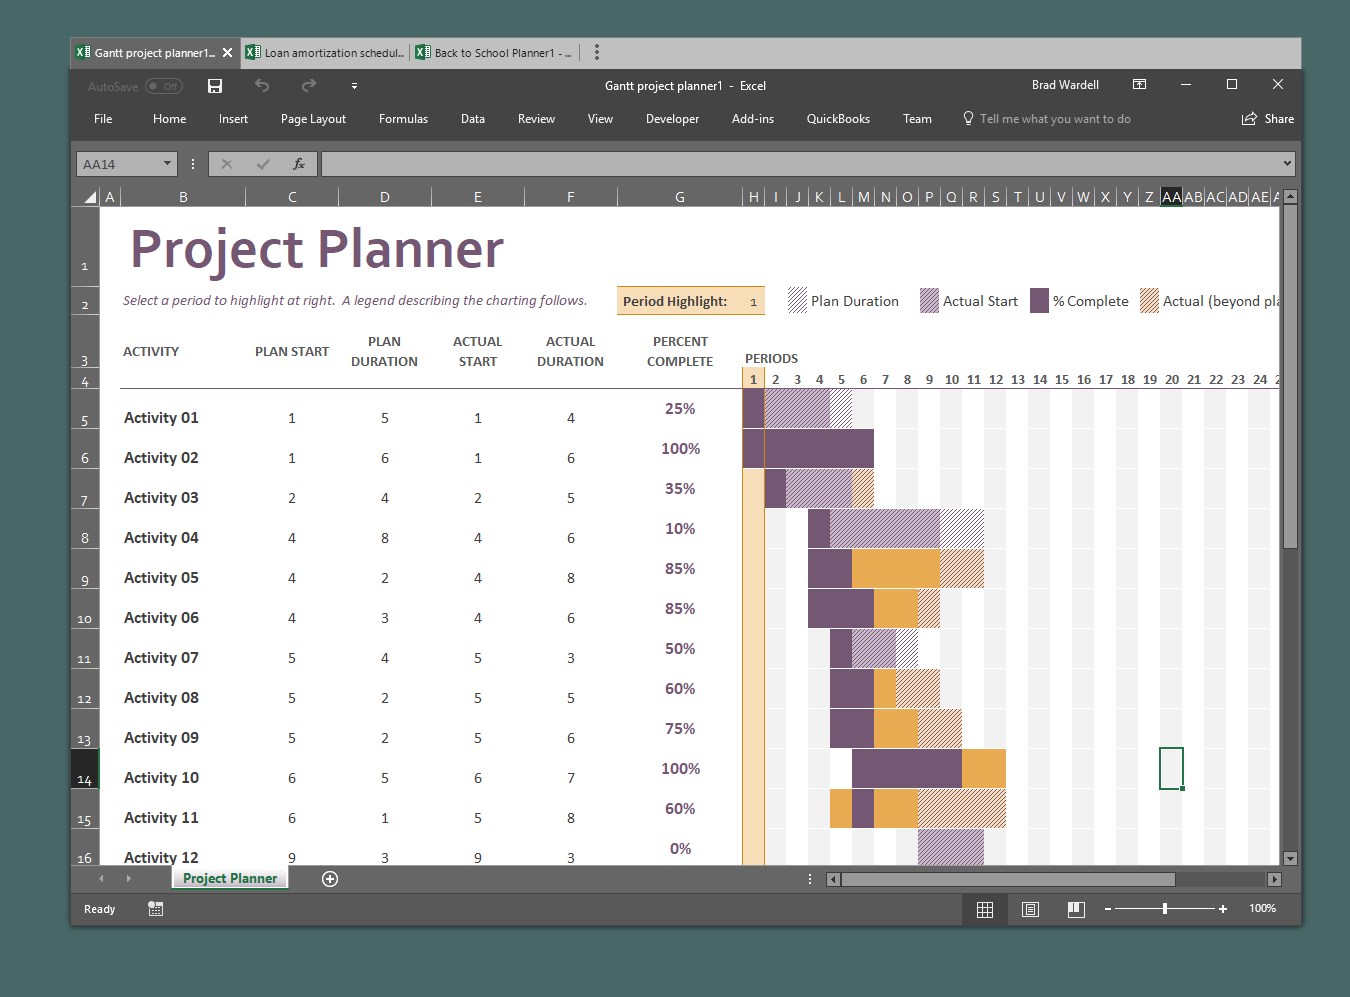Expand the formula bar

1287,164
